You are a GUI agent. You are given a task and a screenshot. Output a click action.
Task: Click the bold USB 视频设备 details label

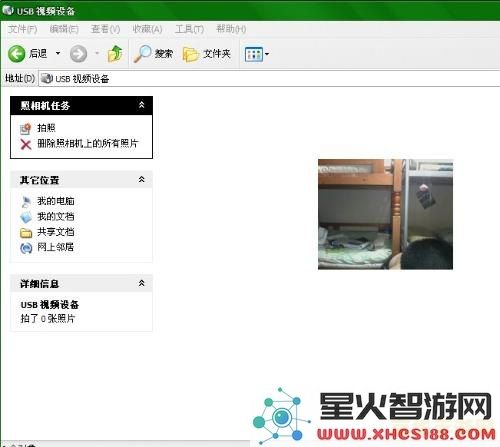point(50,305)
